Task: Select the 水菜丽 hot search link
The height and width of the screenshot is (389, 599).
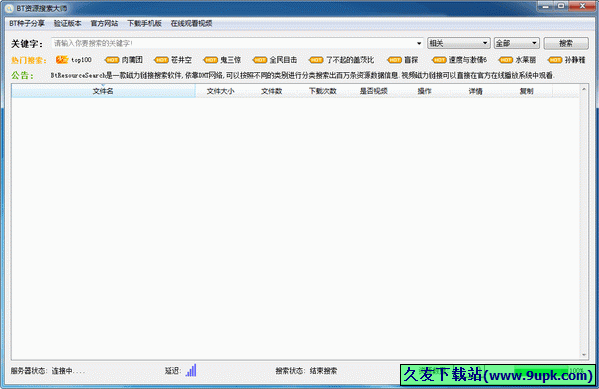Action: (526, 60)
